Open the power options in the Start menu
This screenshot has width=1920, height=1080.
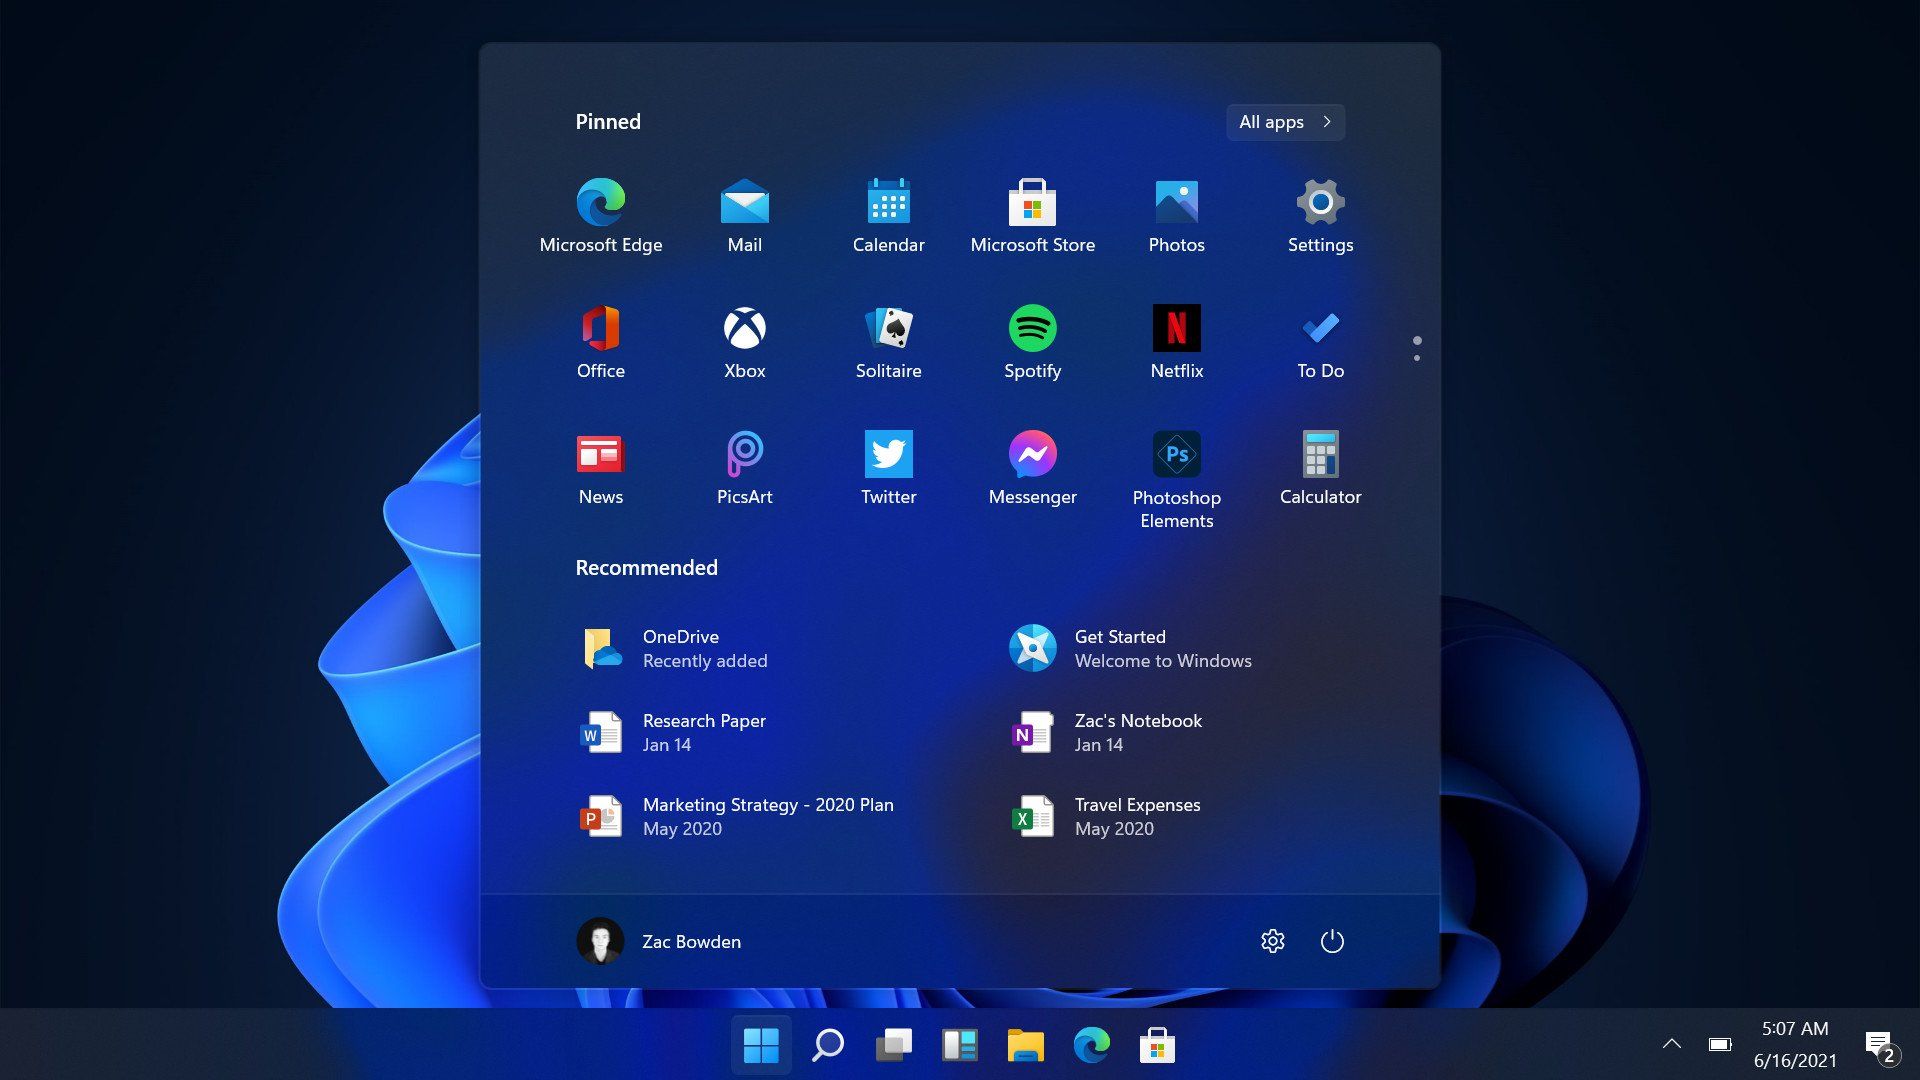(x=1333, y=941)
